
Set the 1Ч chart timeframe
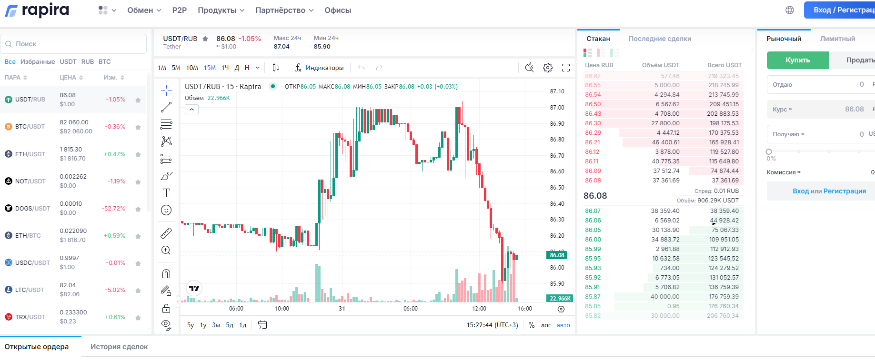pos(225,67)
